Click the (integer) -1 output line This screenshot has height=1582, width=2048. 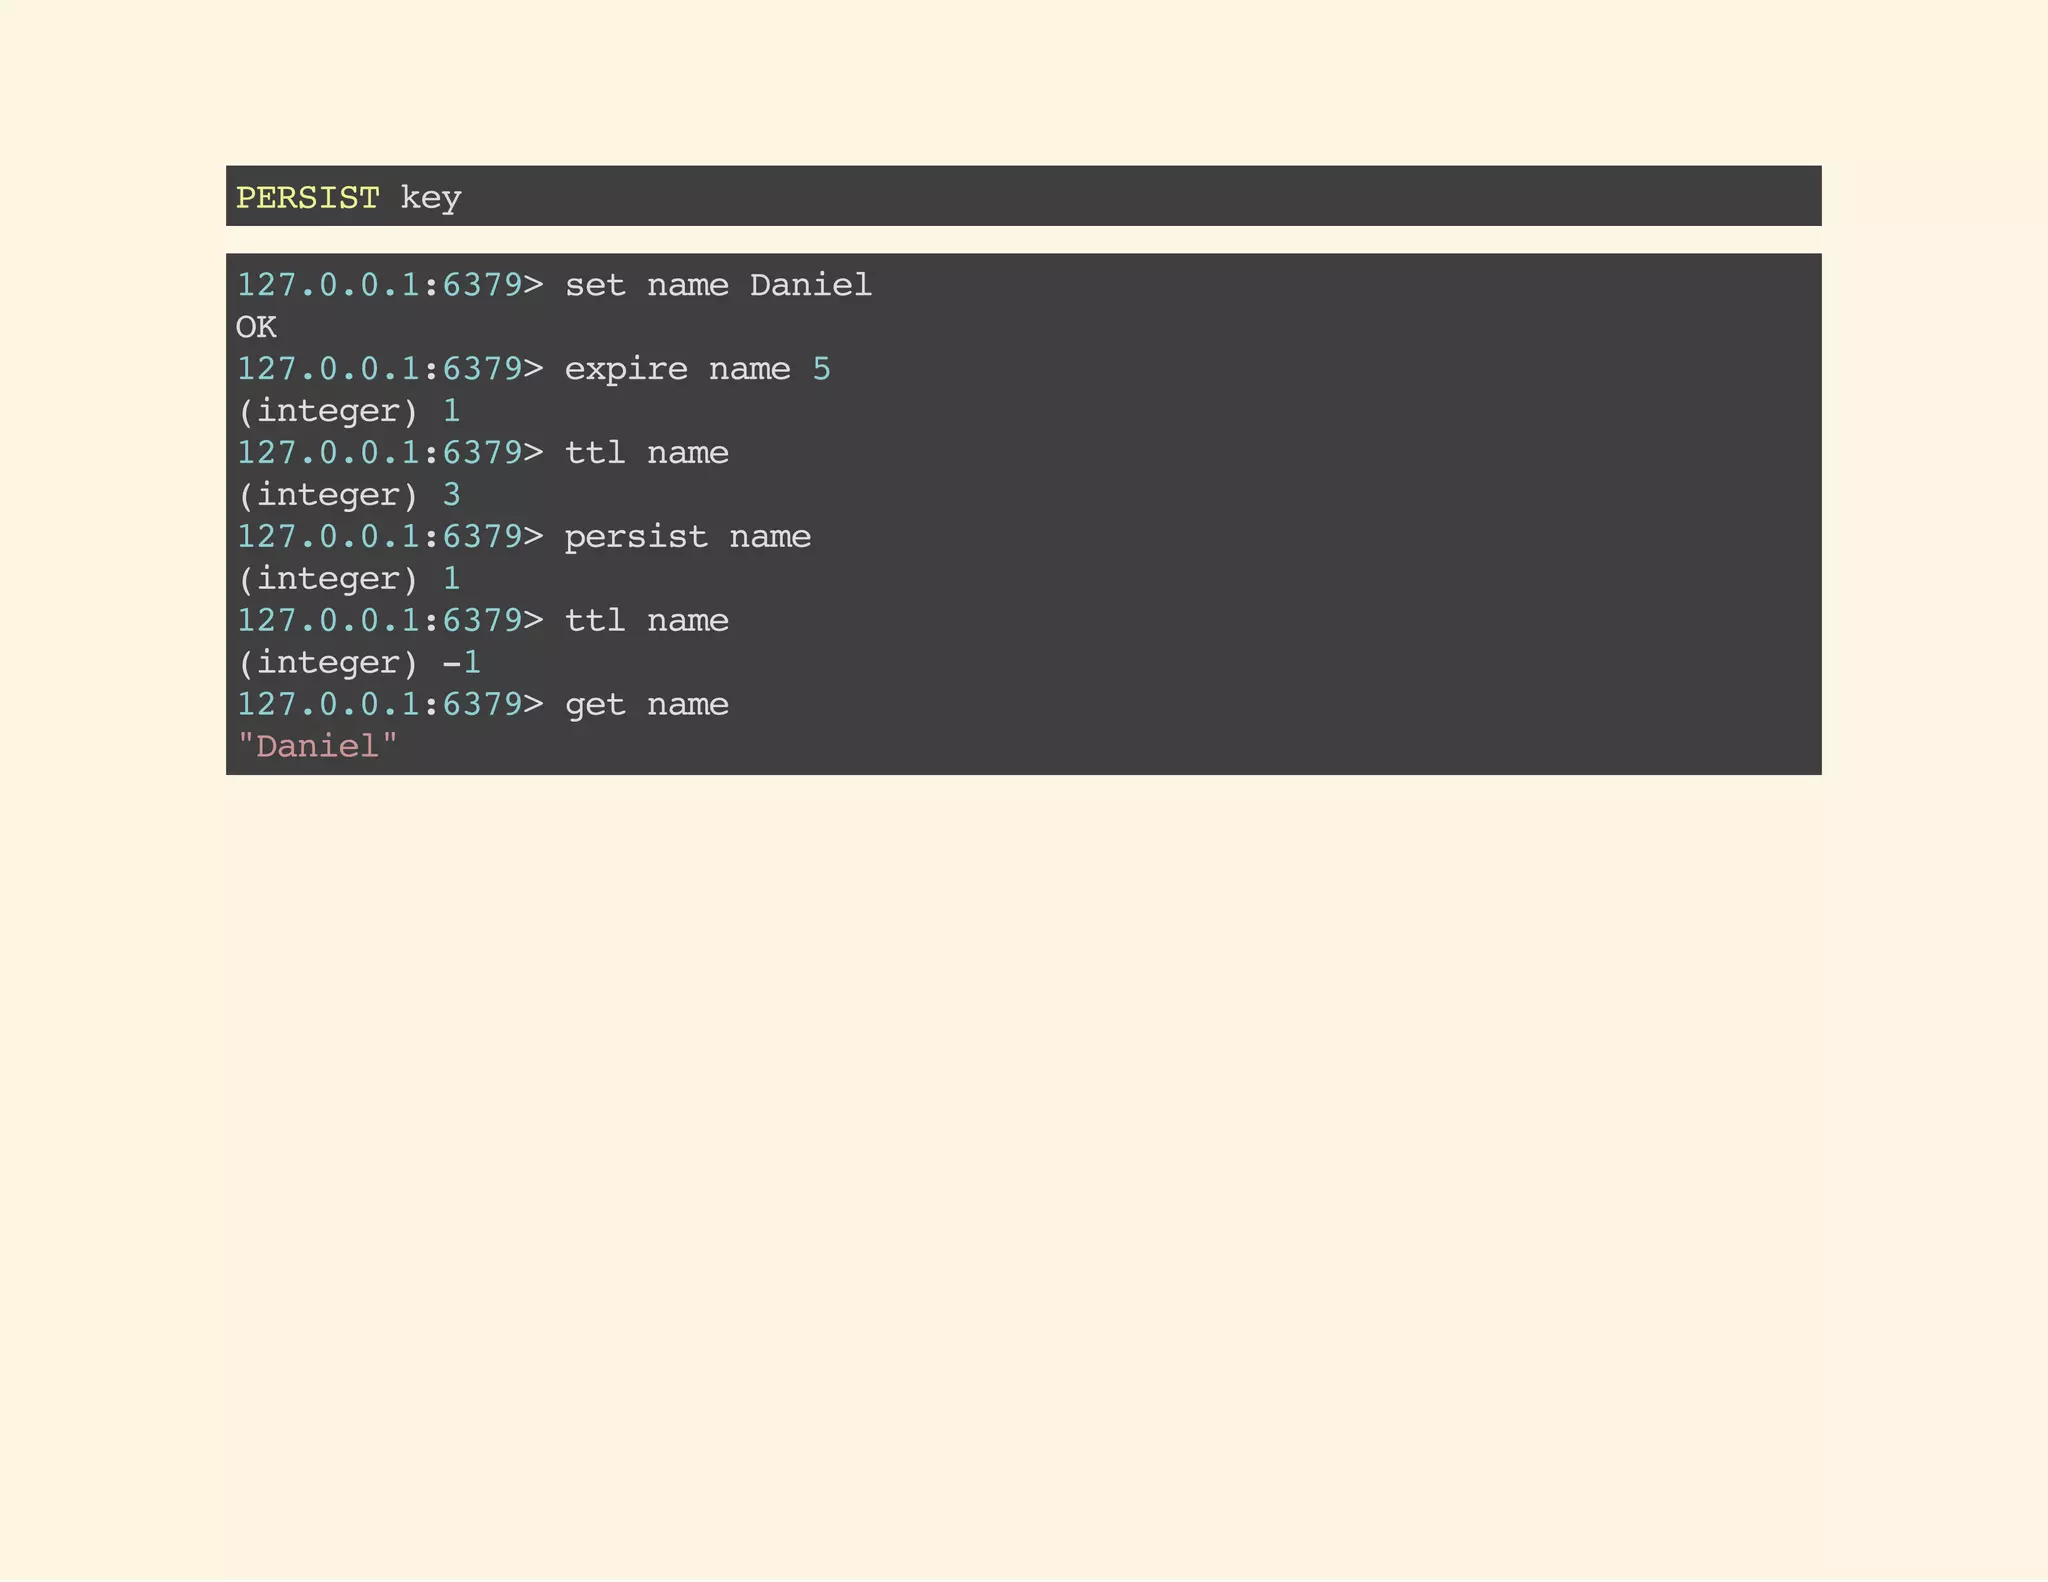point(358,662)
